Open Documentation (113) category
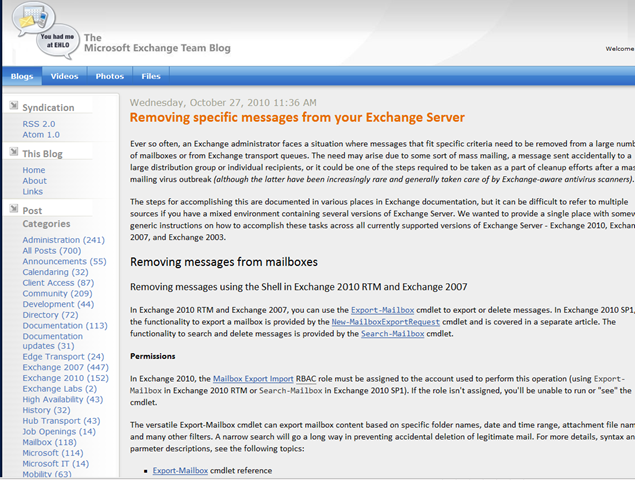 coord(65,326)
